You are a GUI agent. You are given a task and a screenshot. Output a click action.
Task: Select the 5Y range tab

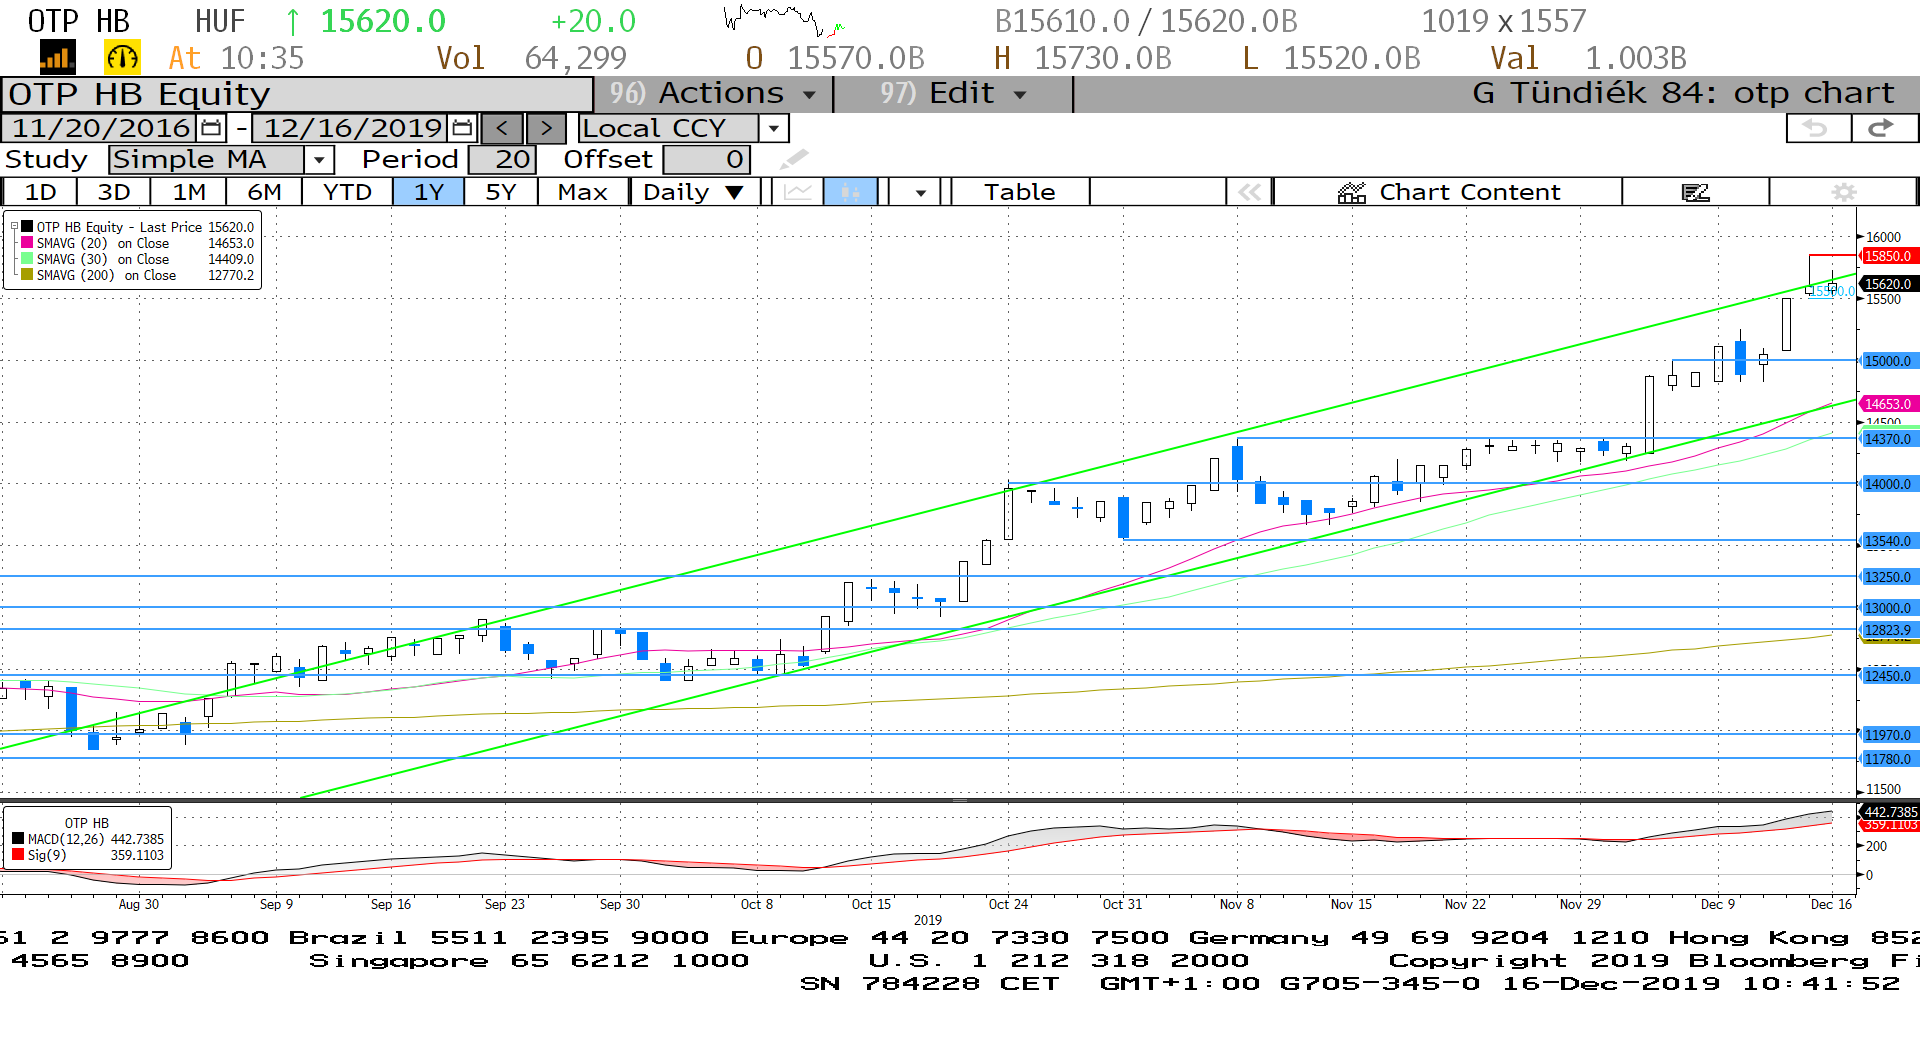click(501, 192)
